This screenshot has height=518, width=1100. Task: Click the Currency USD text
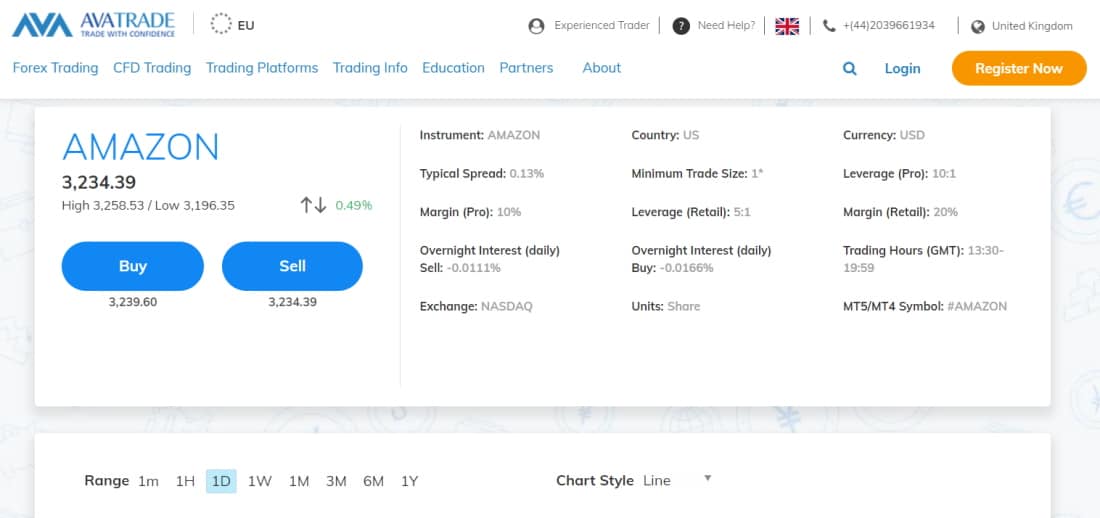pyautogui.click(x=884, y=135)
